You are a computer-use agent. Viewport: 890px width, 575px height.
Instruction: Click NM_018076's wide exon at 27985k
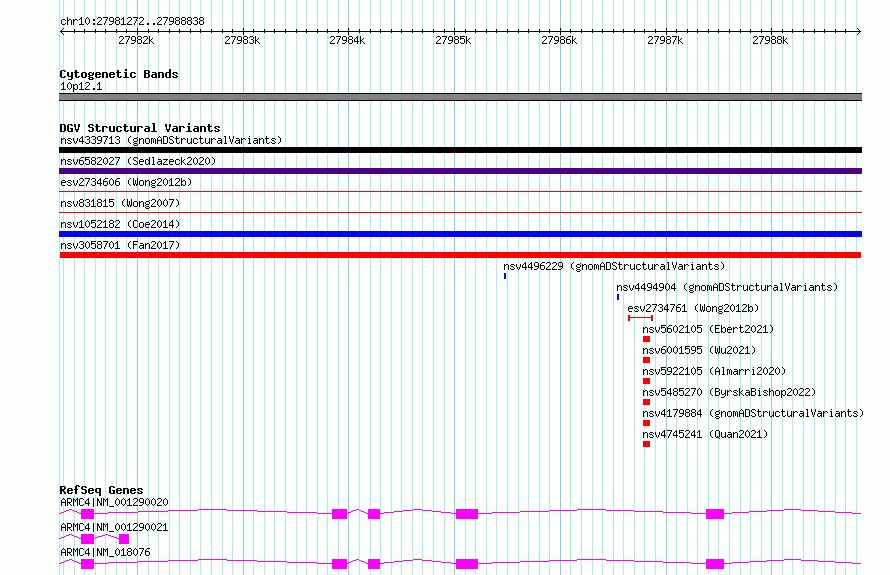click(467, 564)
